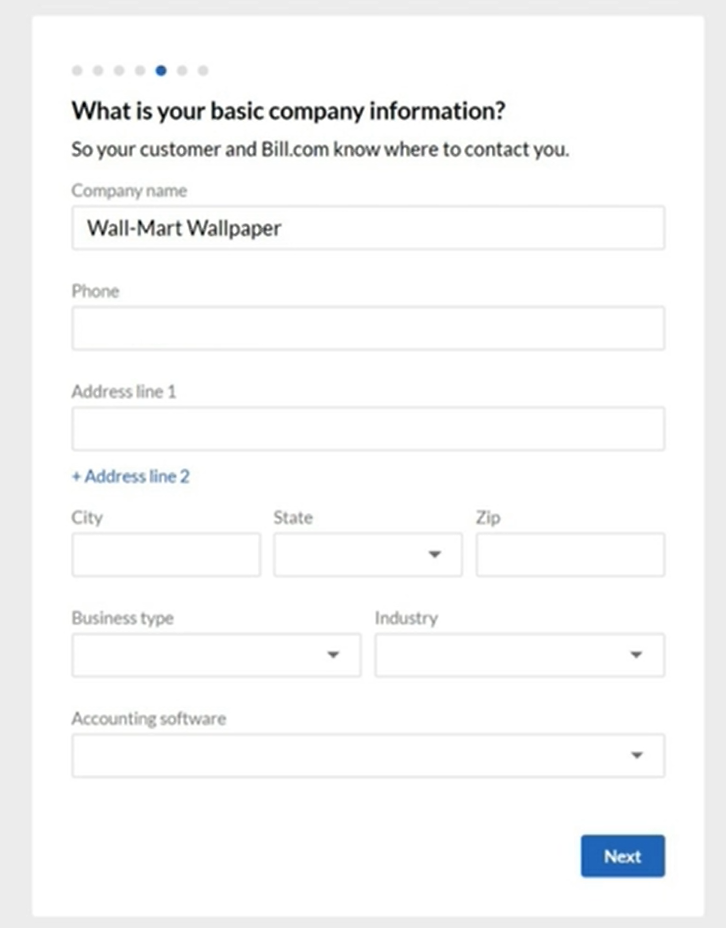Click into the Phone input field
This screenshot has height=928, width=726.
coord(368,329)
